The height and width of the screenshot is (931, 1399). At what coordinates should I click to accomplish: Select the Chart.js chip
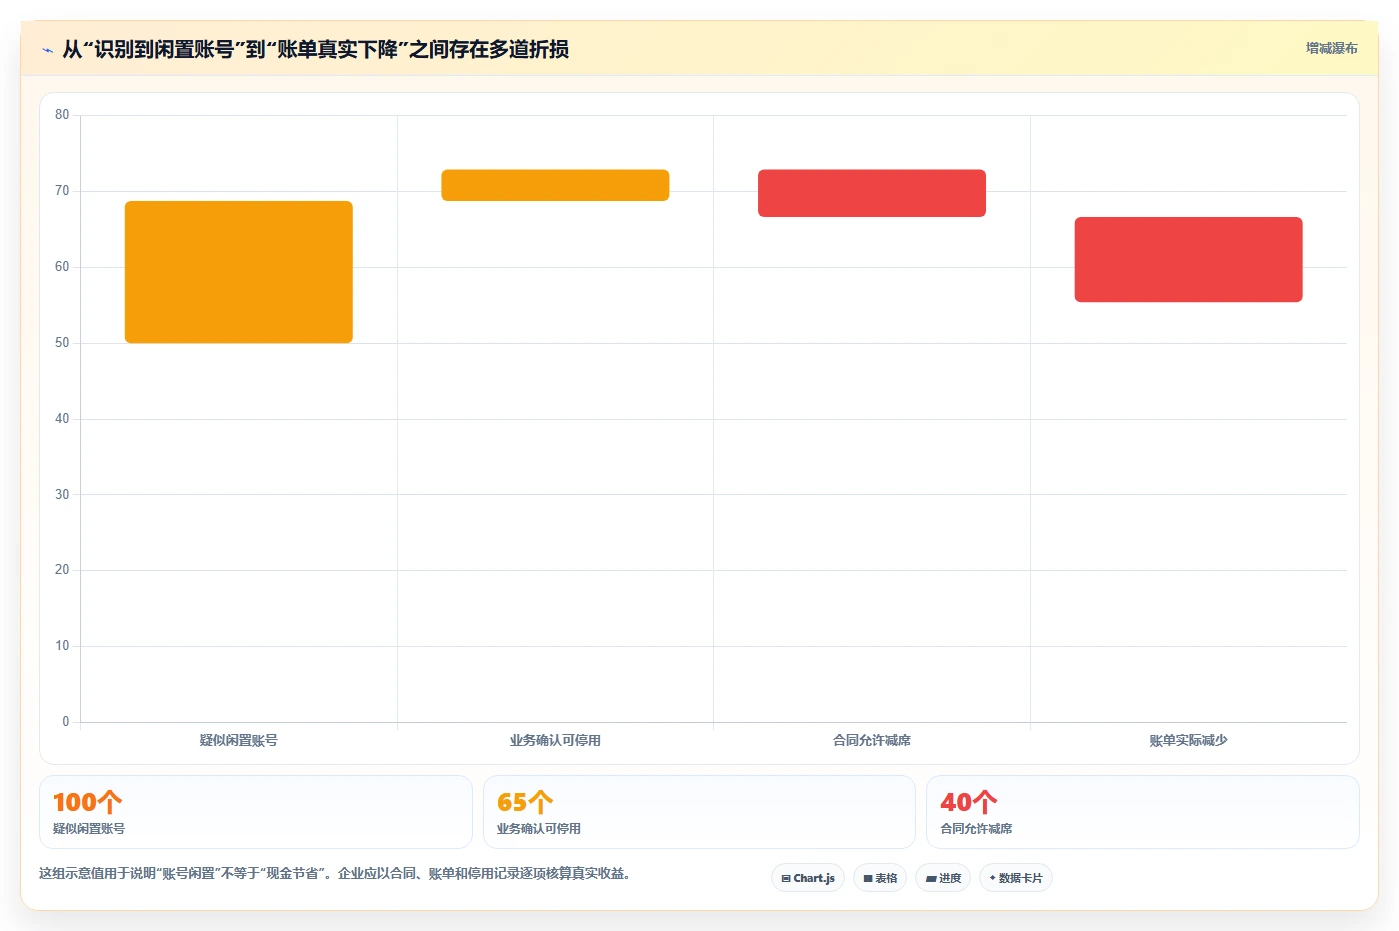tap(808, 878)
